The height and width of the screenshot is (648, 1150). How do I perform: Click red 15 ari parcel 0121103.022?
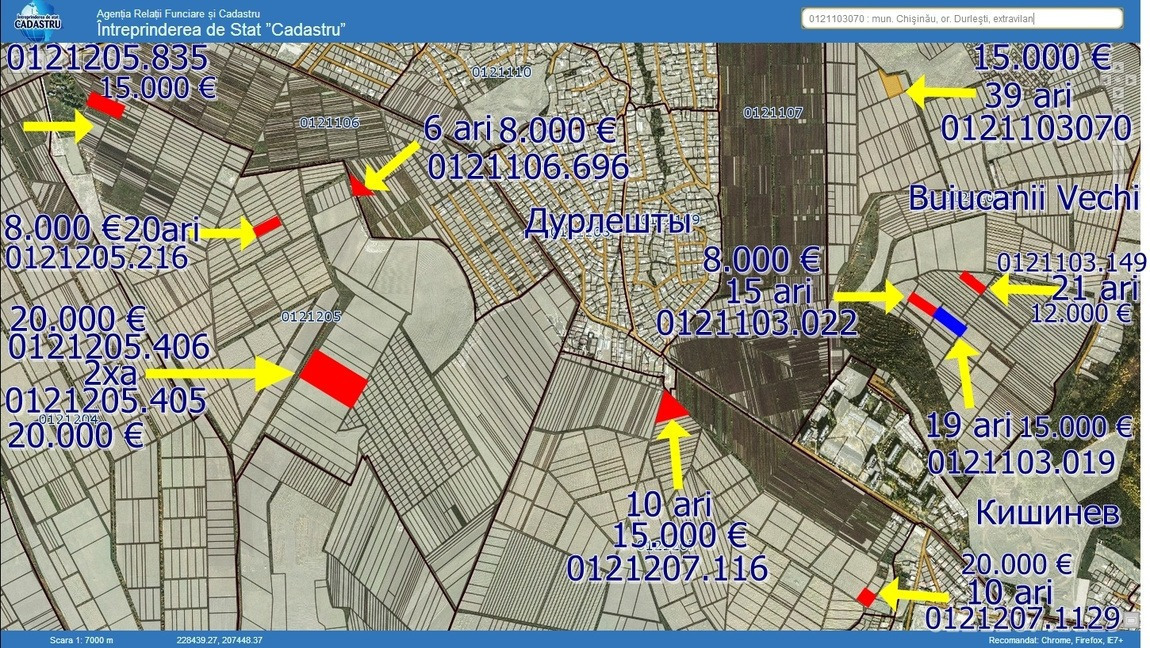tap(920, 301)
